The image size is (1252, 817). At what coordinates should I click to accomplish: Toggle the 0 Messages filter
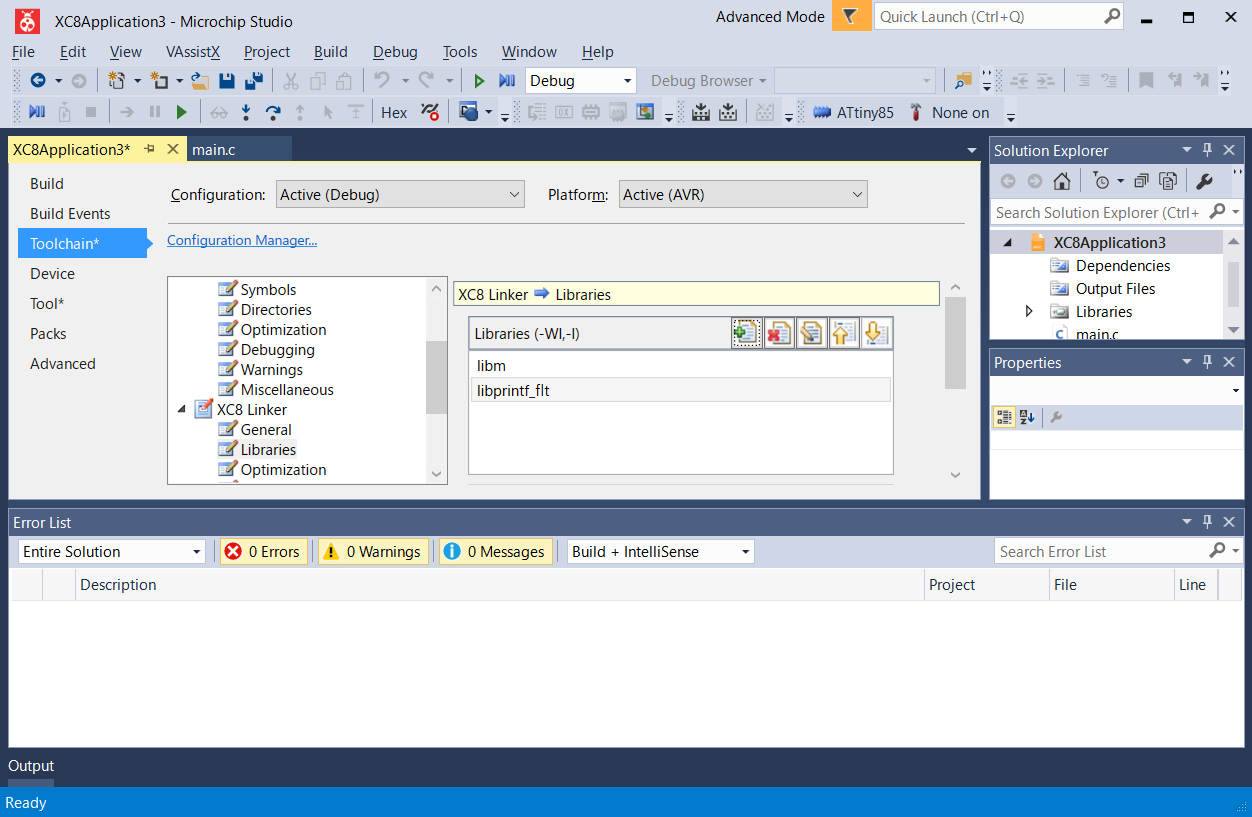495,551
